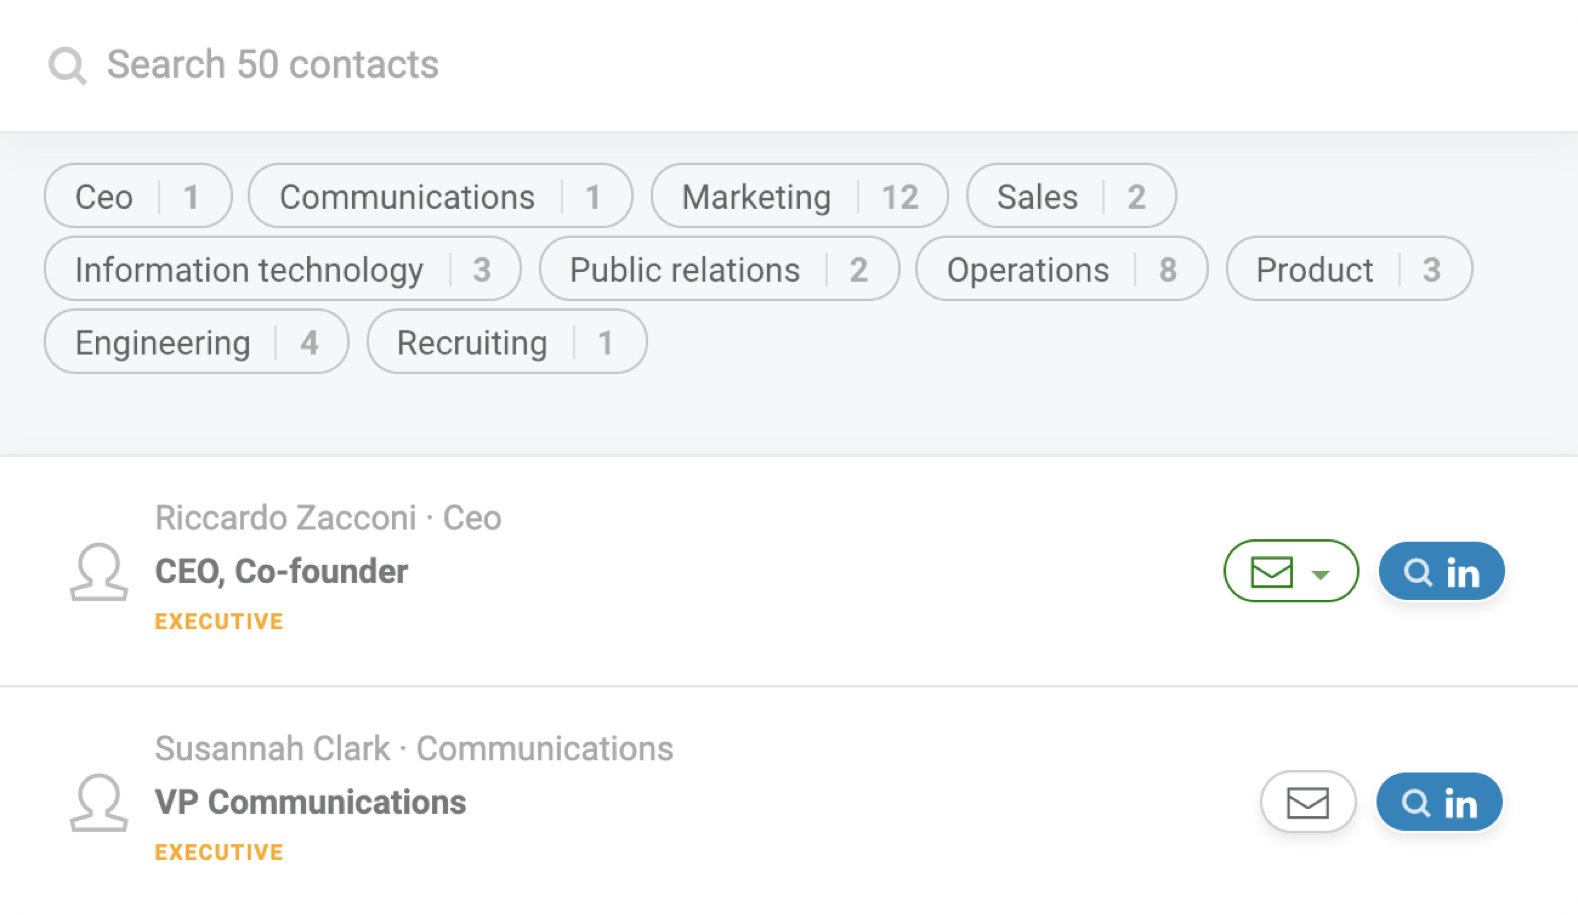The height and width of the screenshot is (915, 1578).
Task: Click the search magnifier icon
Action: click(x=67, y=66)
